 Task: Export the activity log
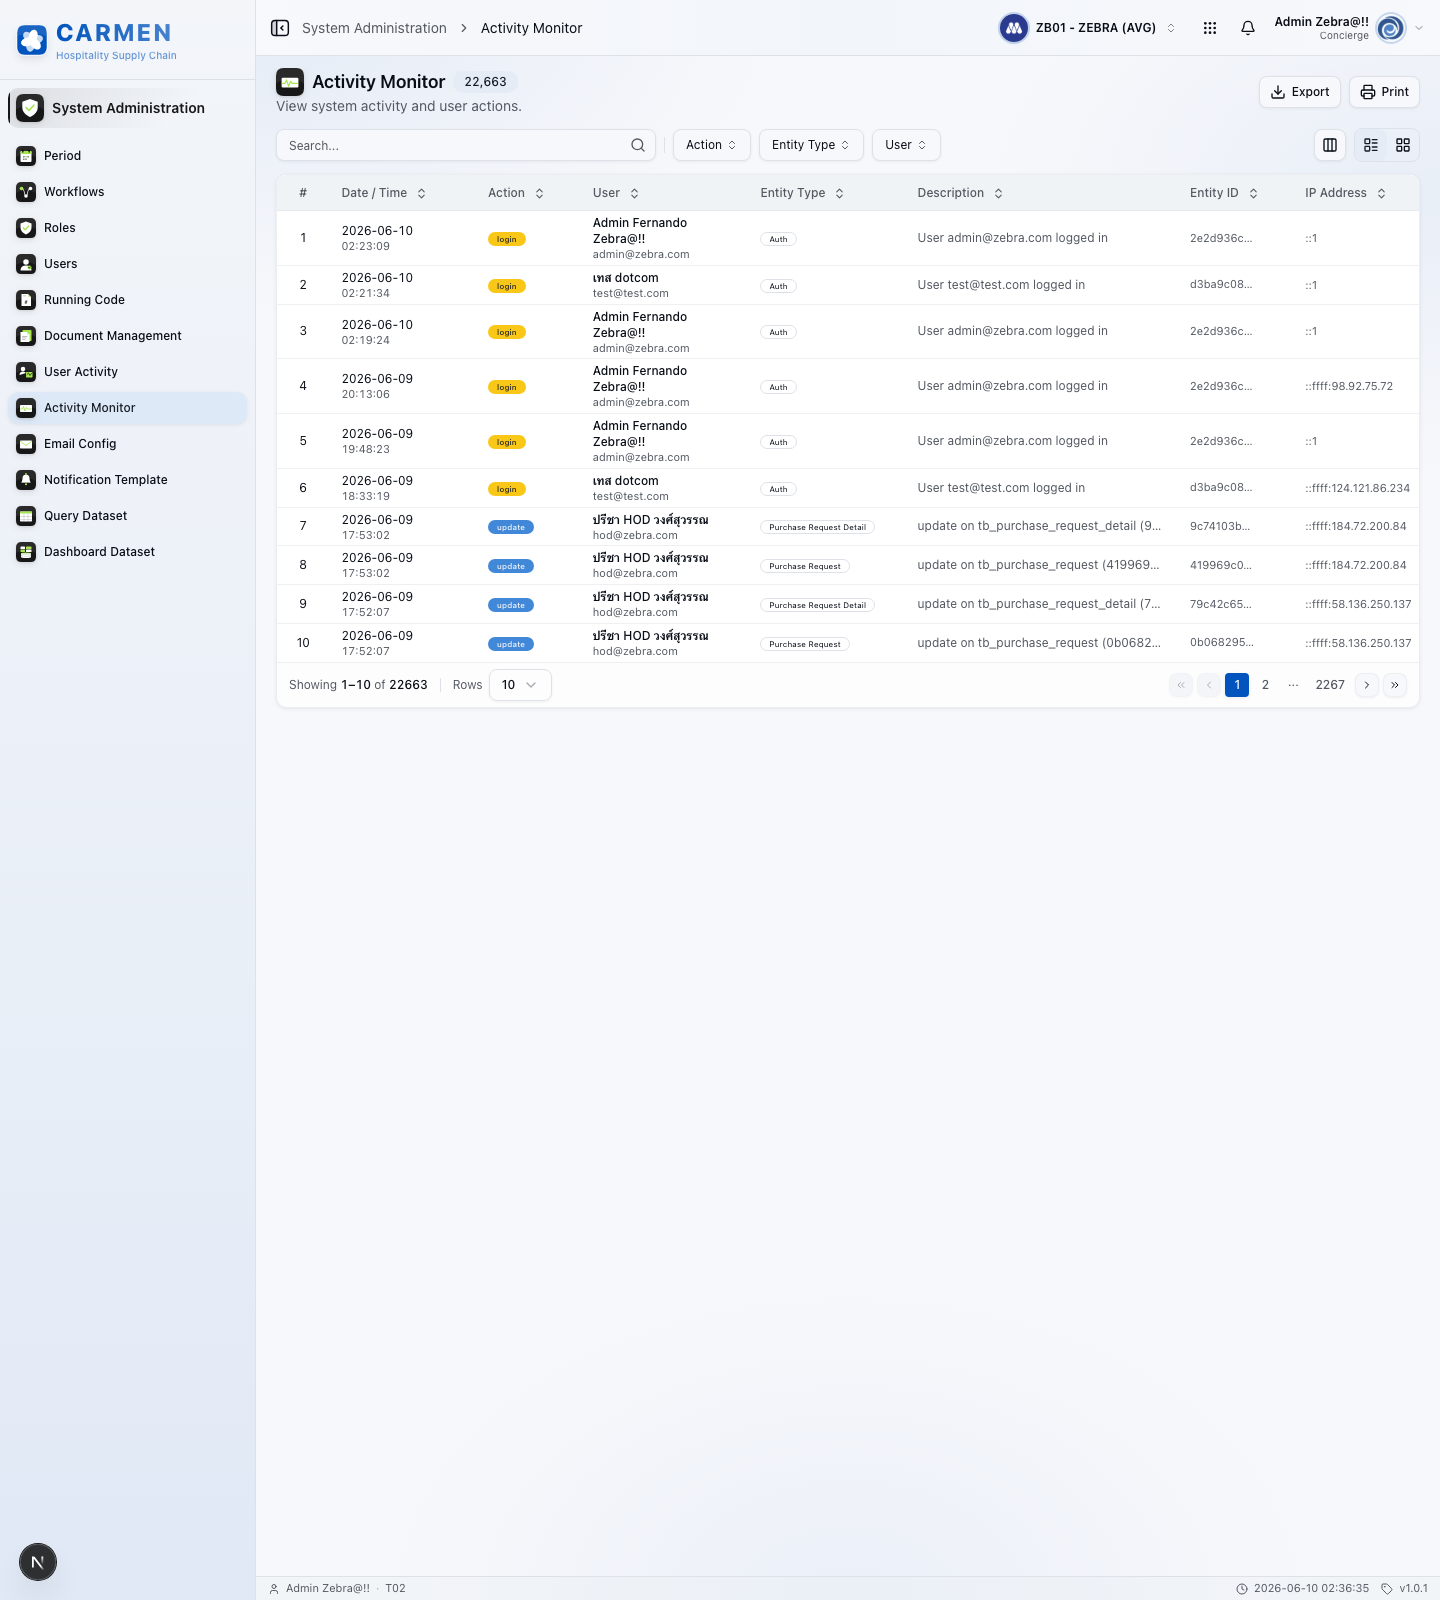click(x=1300, y=92)
